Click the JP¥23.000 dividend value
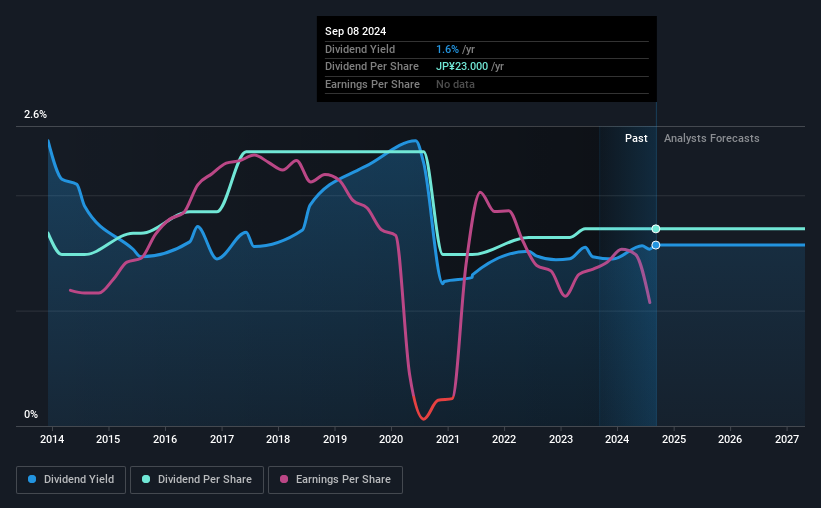Screen dimensions: 821x508 [462, 67]
